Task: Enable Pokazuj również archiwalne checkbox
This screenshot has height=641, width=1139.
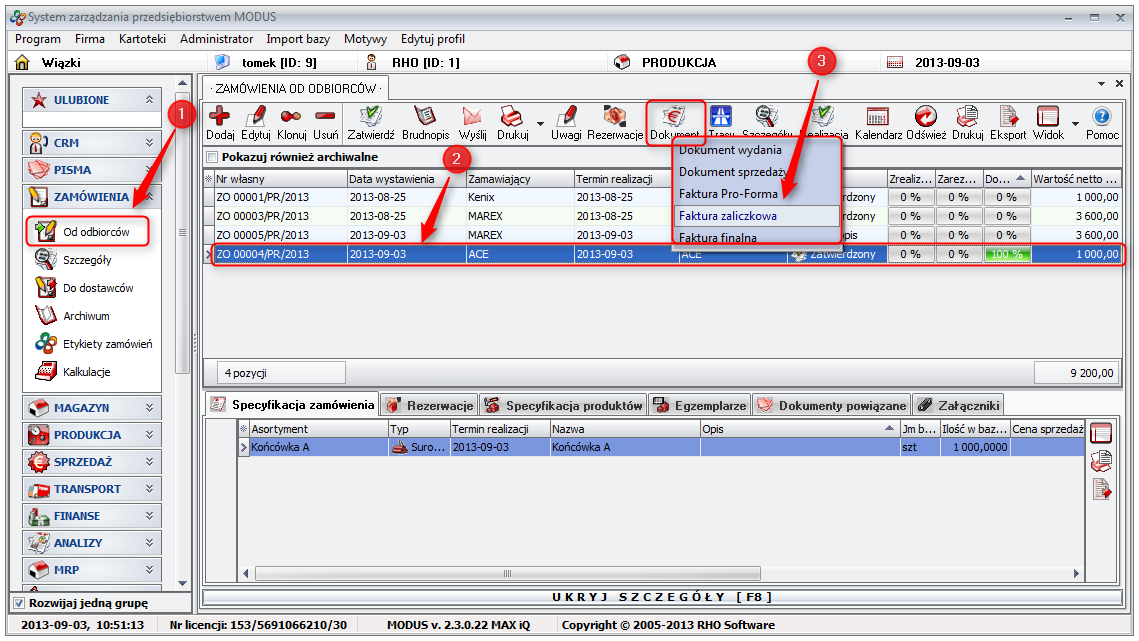Action: point(211,157)
